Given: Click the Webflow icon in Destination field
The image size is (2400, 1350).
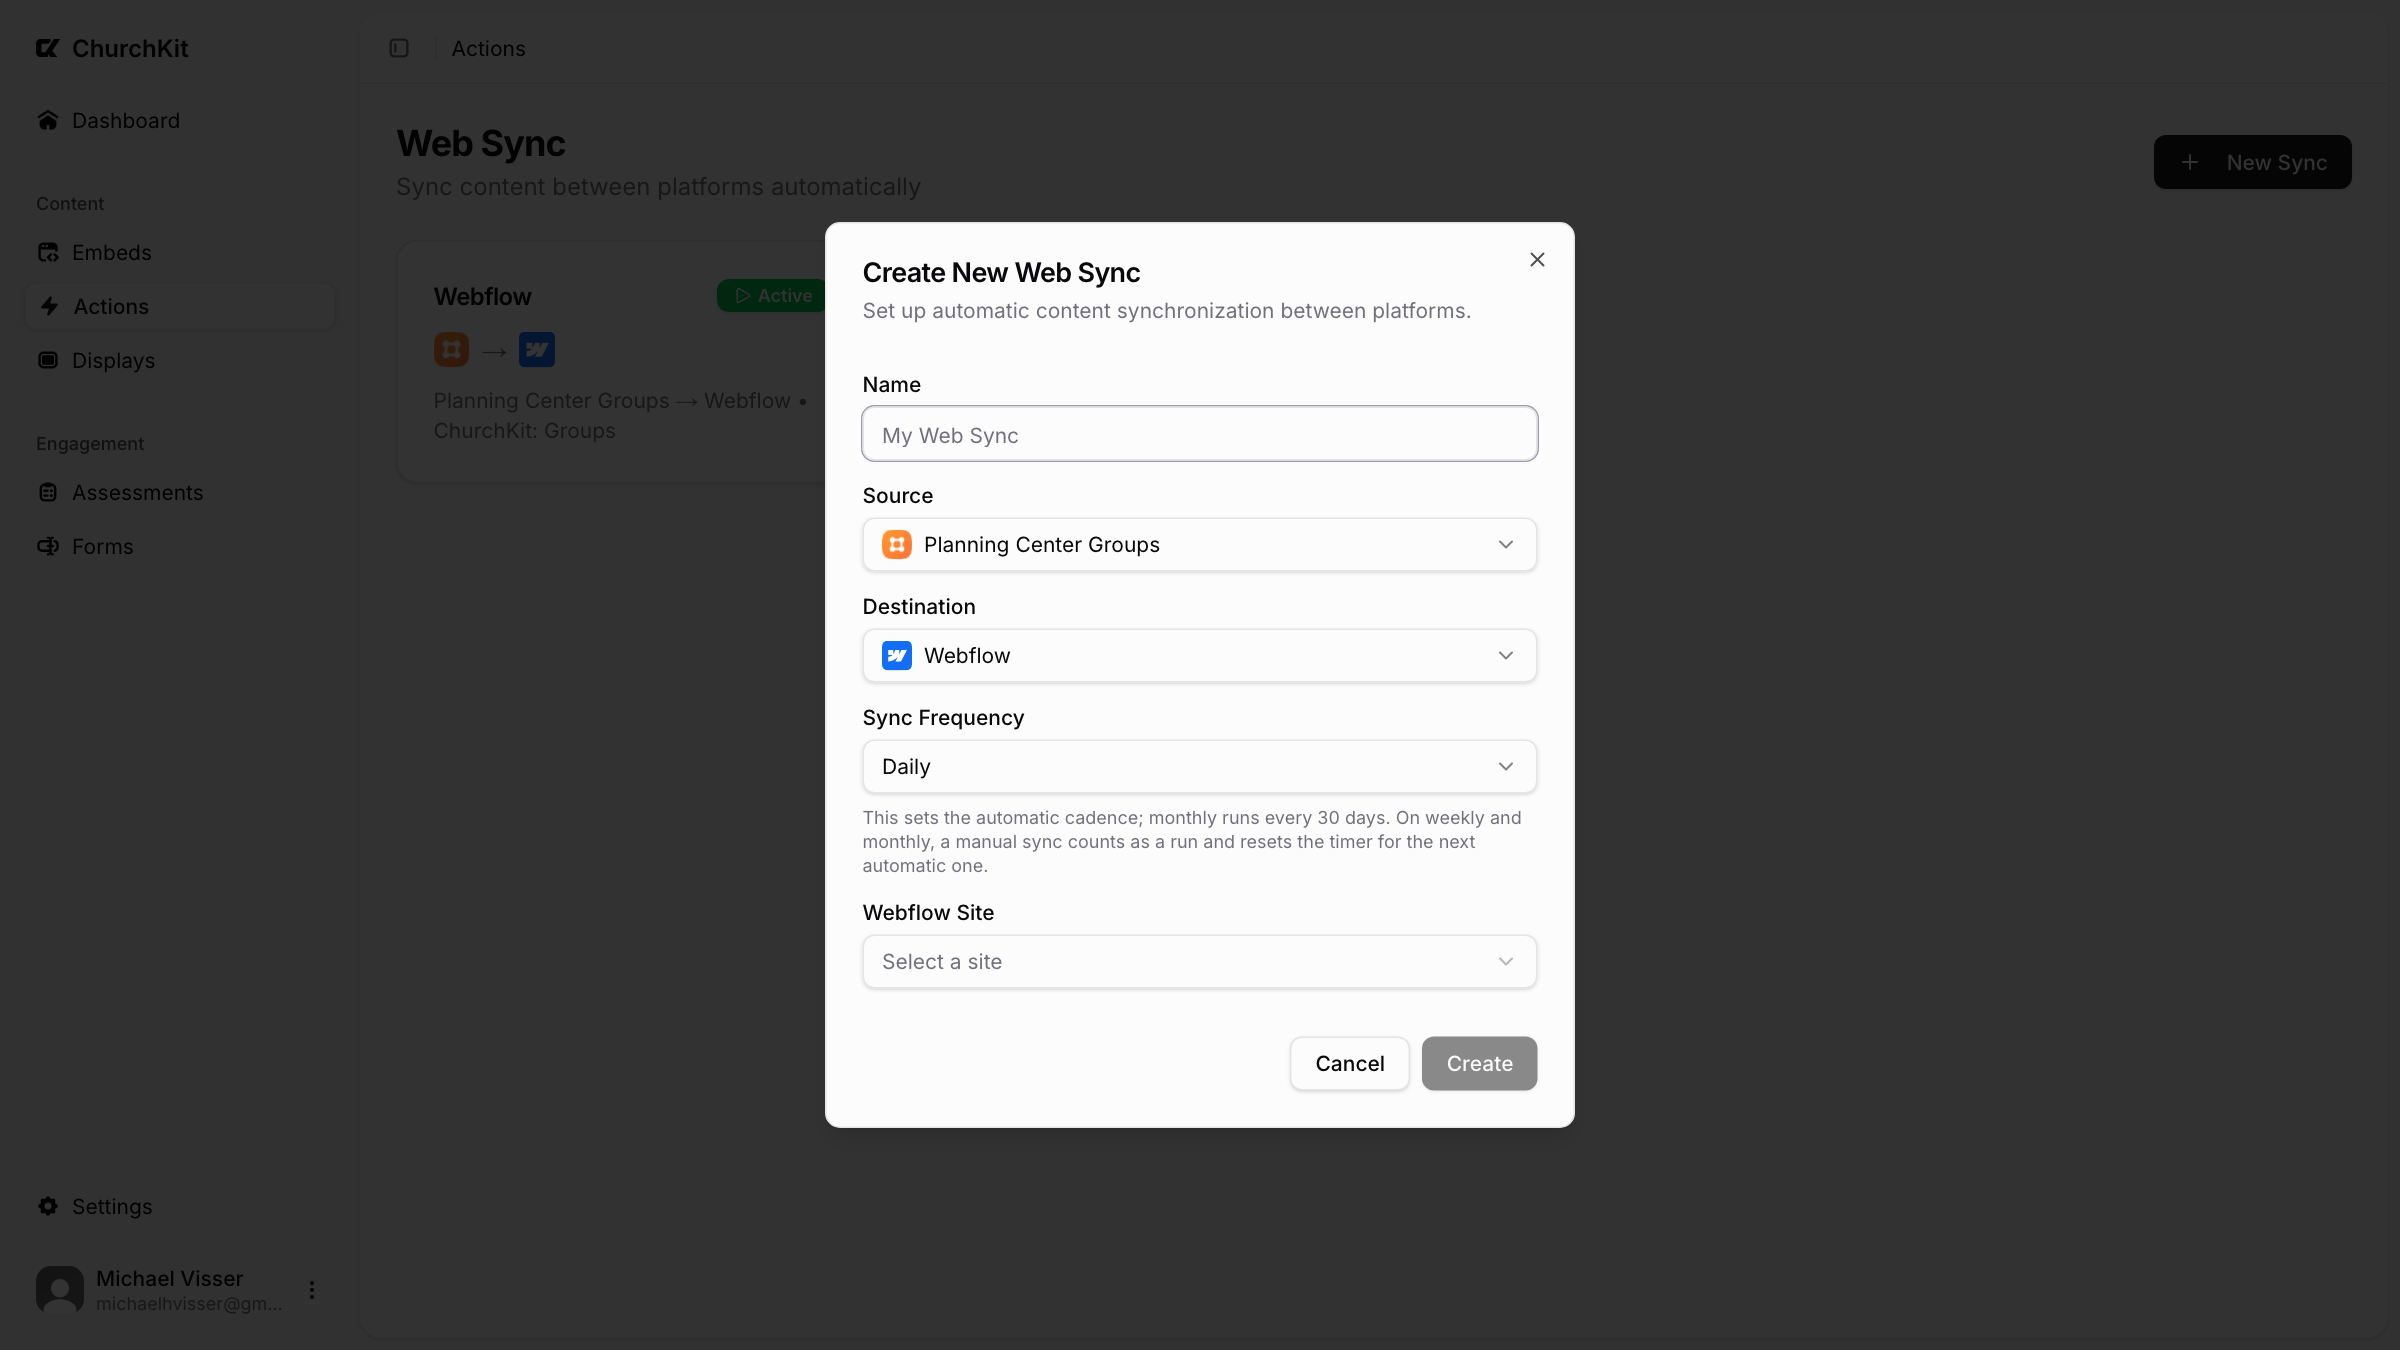Looking at the screenshot, I should click(896, 656).
